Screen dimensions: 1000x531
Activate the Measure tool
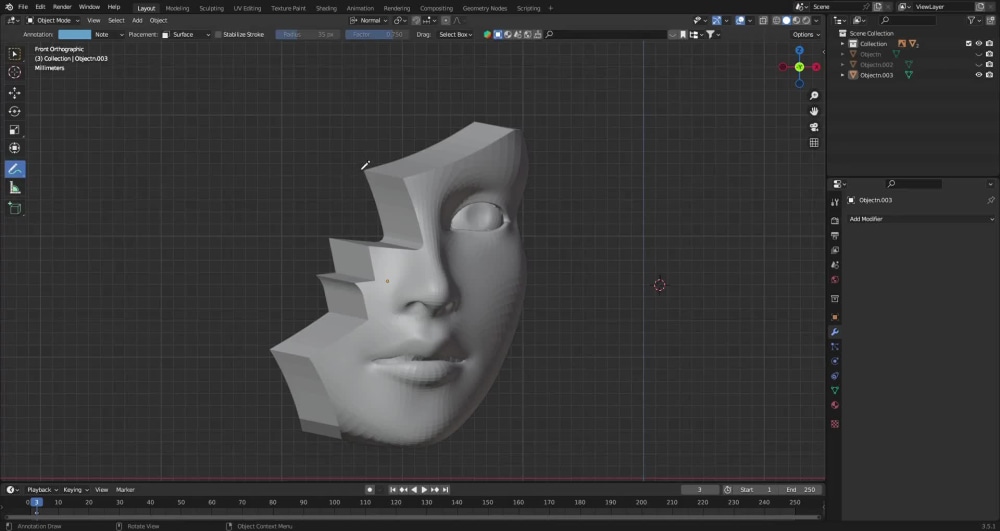[15, 188]
